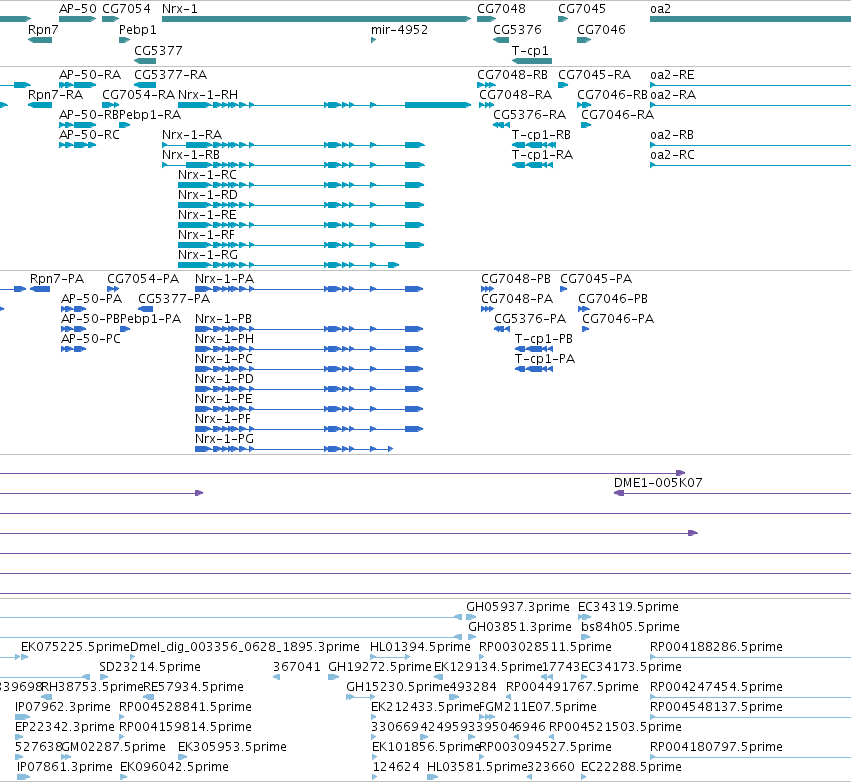Select the CG7046-PB protein label
Image resolution: width=851 pixels, height=782 pixels.
point(613,299)
